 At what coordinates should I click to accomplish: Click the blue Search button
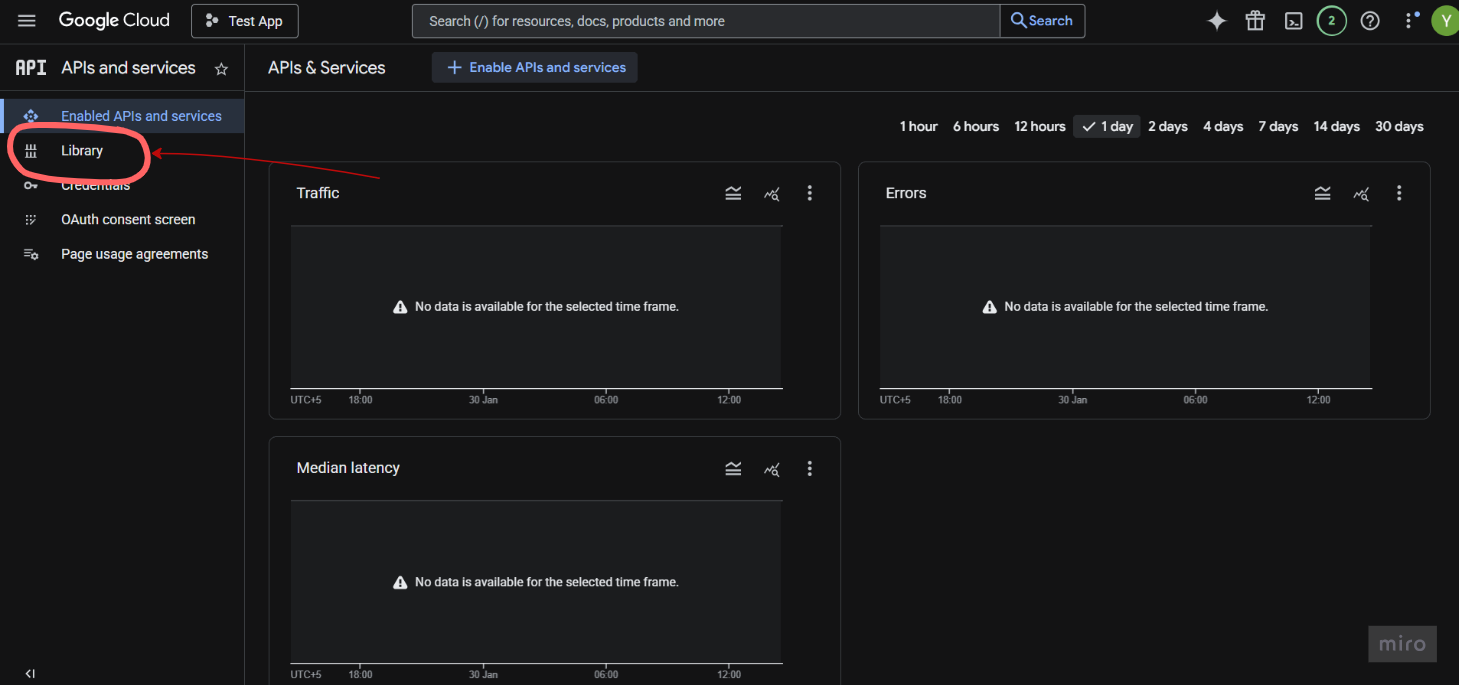[x=1042, y=21]
